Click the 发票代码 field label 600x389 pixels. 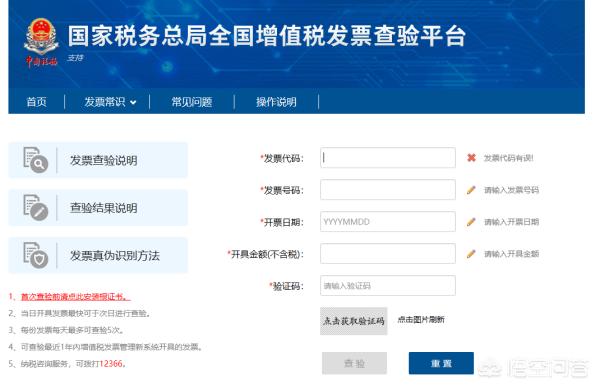(282, 158)
